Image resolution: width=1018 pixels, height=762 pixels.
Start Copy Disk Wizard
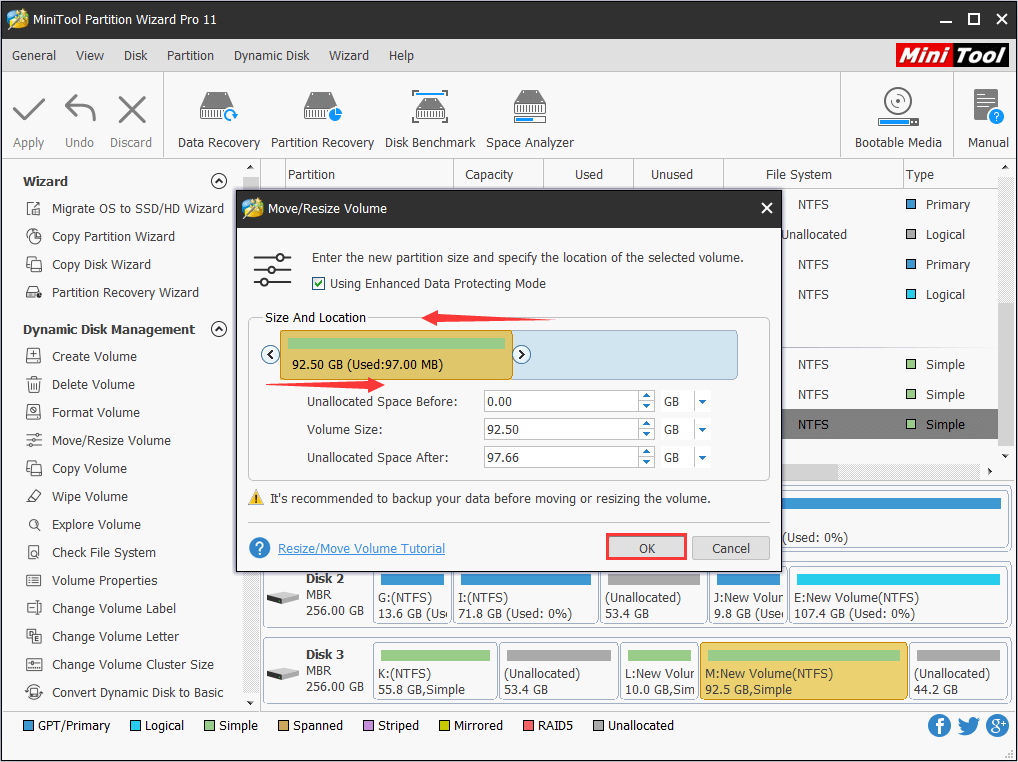click(88, 264)
